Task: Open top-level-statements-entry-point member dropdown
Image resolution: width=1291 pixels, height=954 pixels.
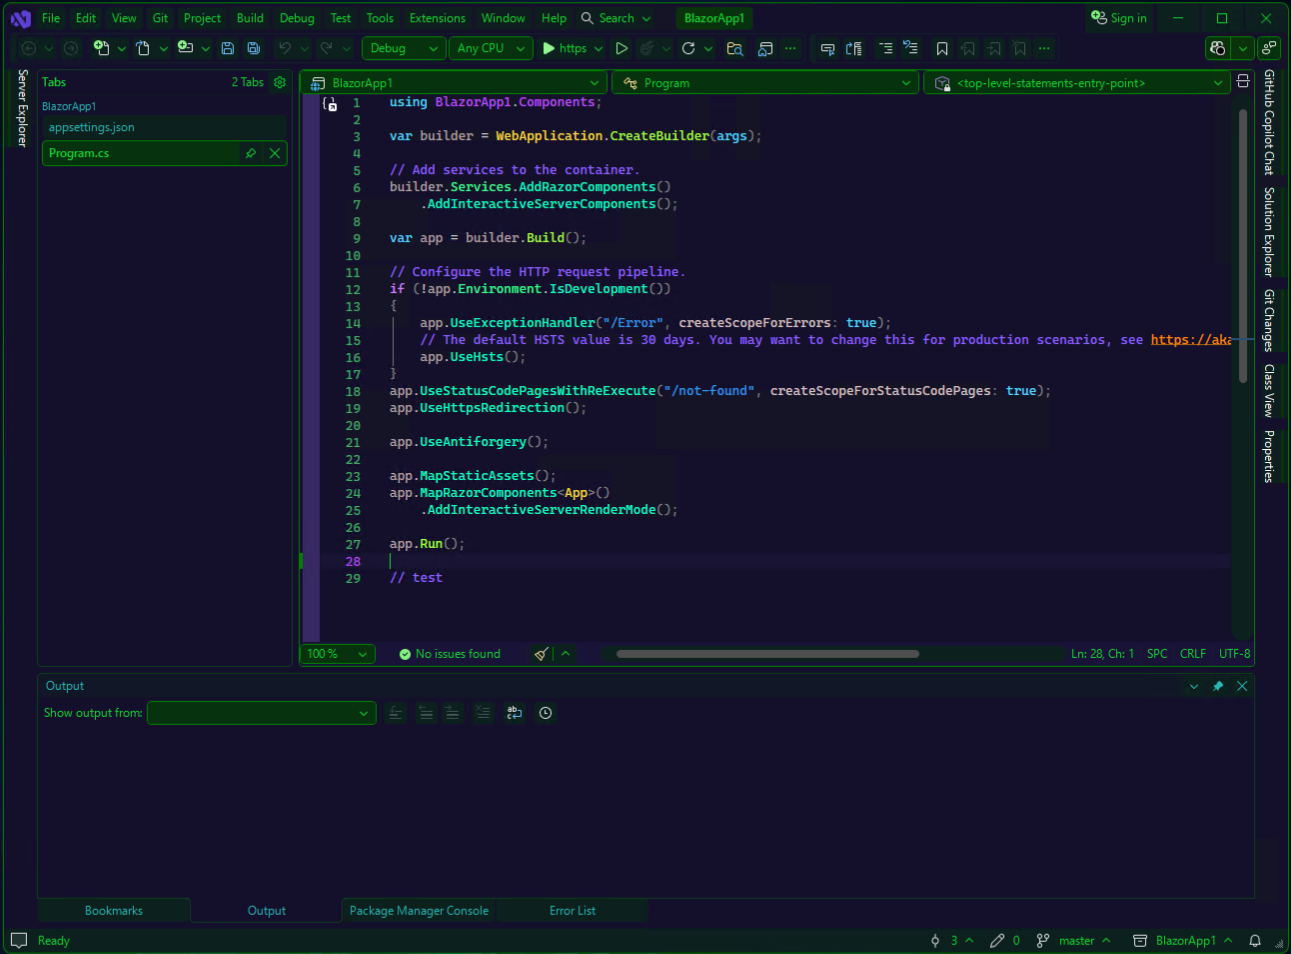Action: point(1077,83)
